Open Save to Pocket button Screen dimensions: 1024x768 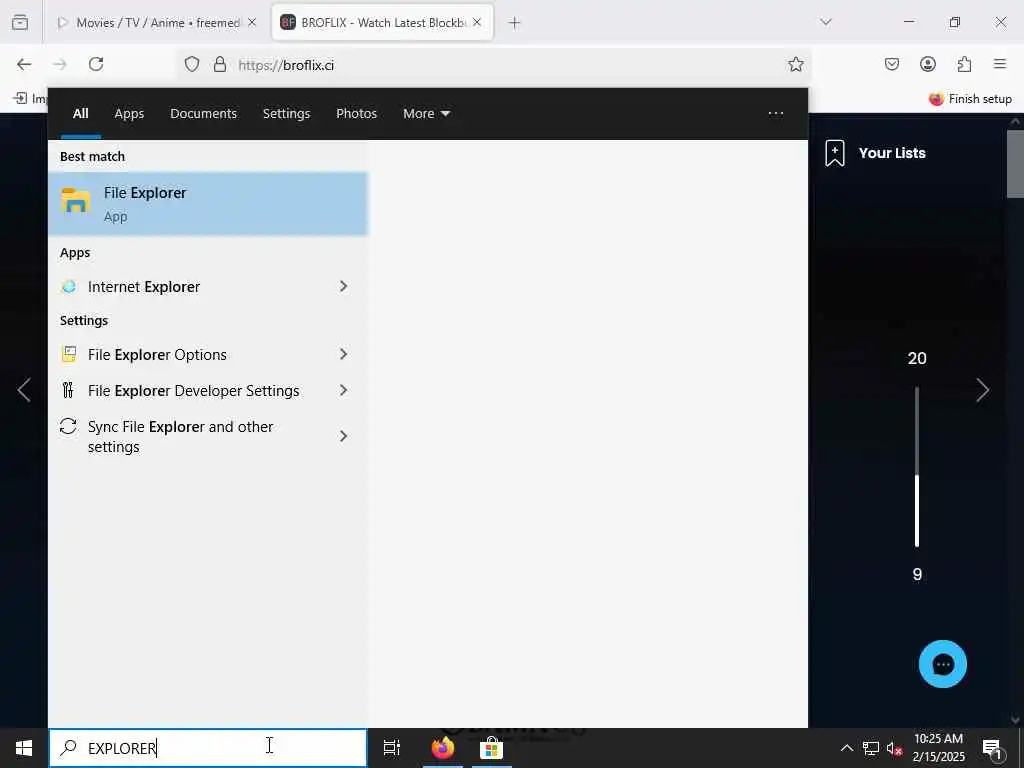(x=892, y=64)
